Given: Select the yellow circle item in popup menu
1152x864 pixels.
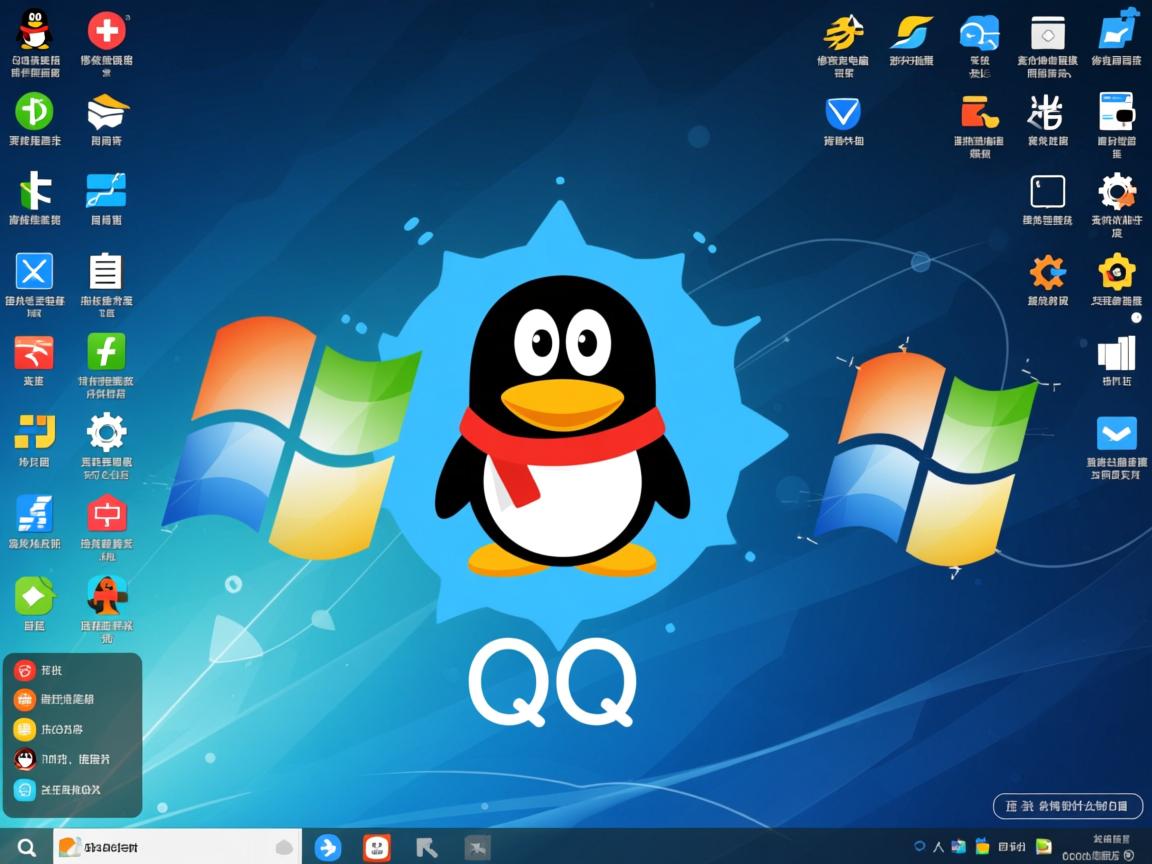Looking at the screenshot, I should [25, 730].
